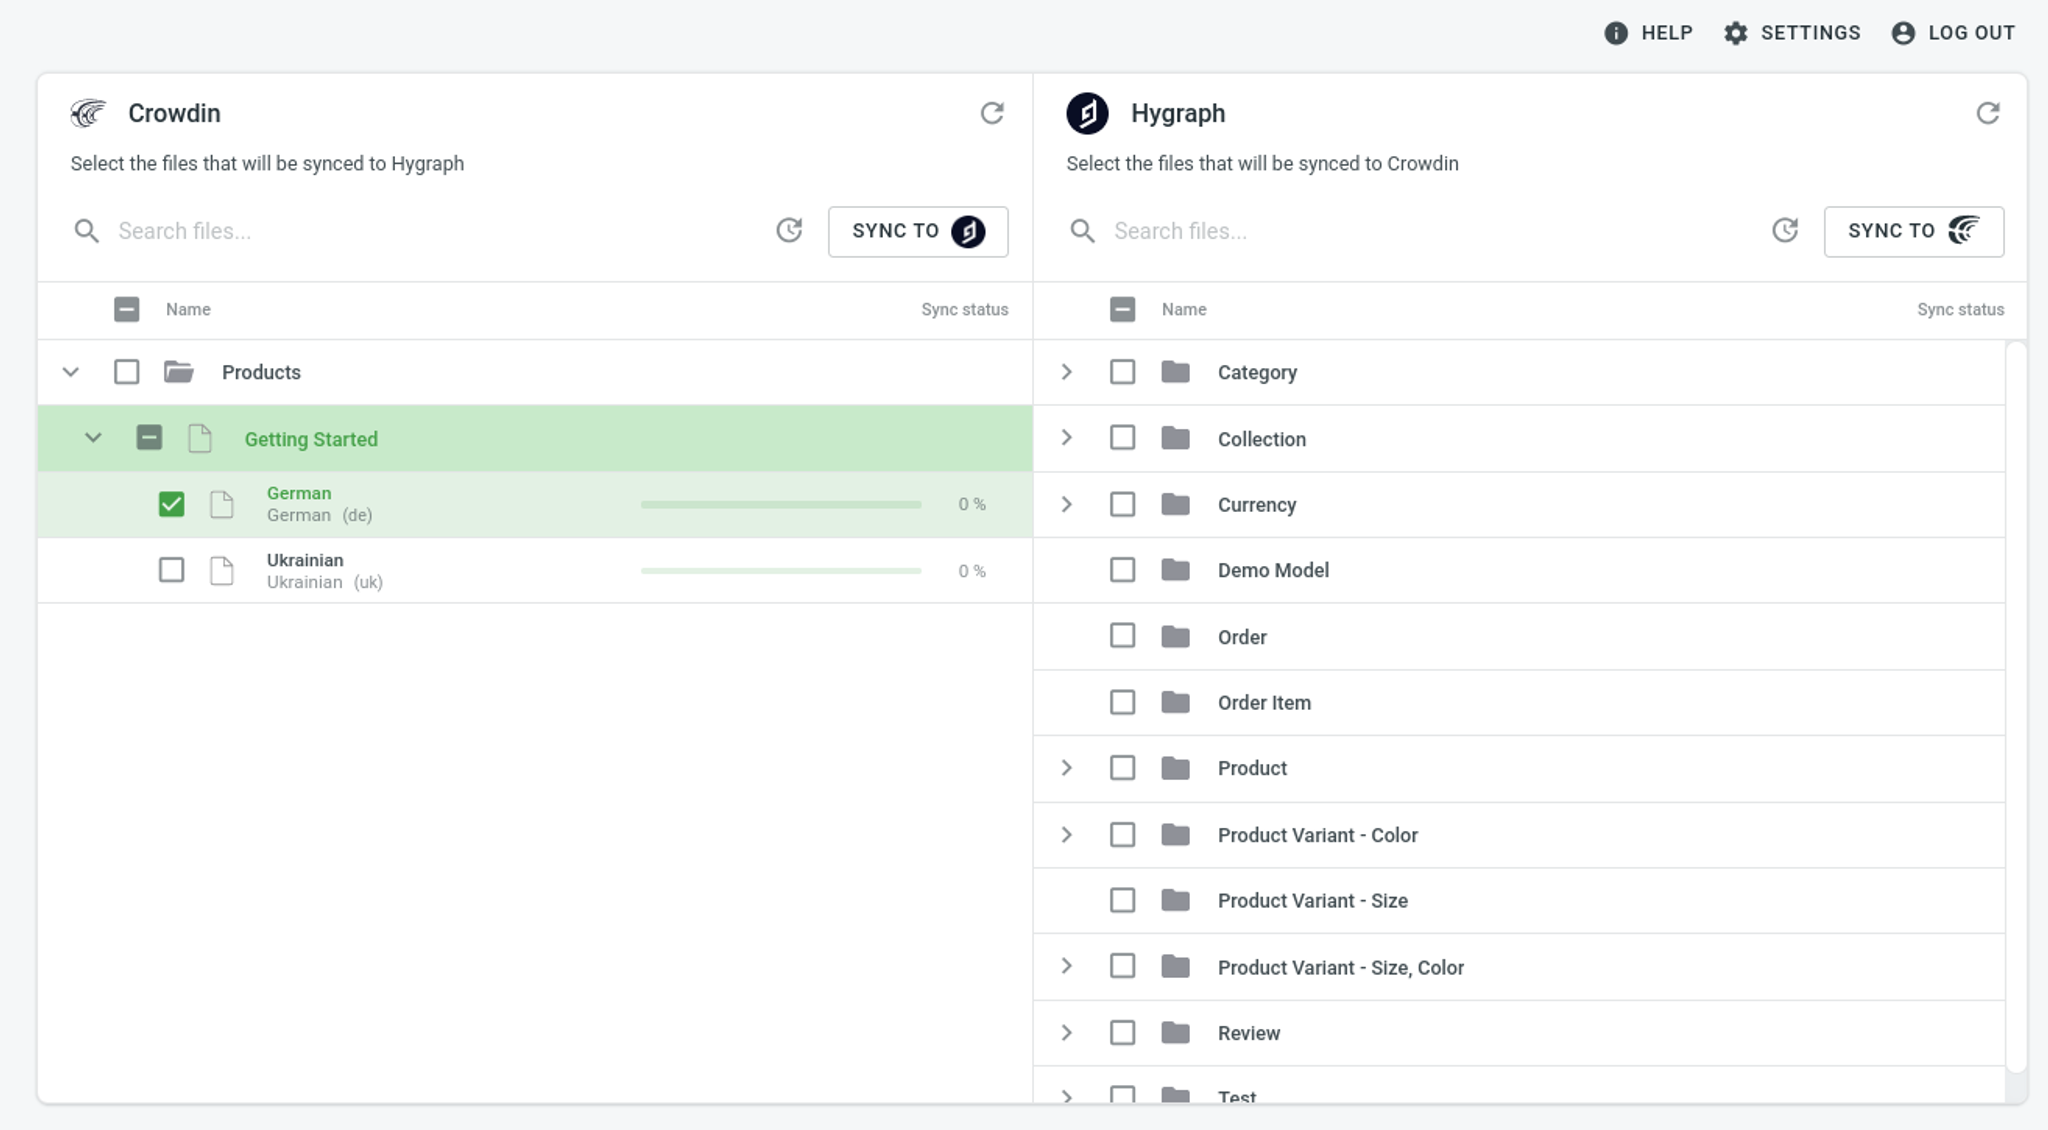The width and height of the screenshot is (2048, 1130).
Task: Click the Ukrainian file icon
Action: pos(222,570)
